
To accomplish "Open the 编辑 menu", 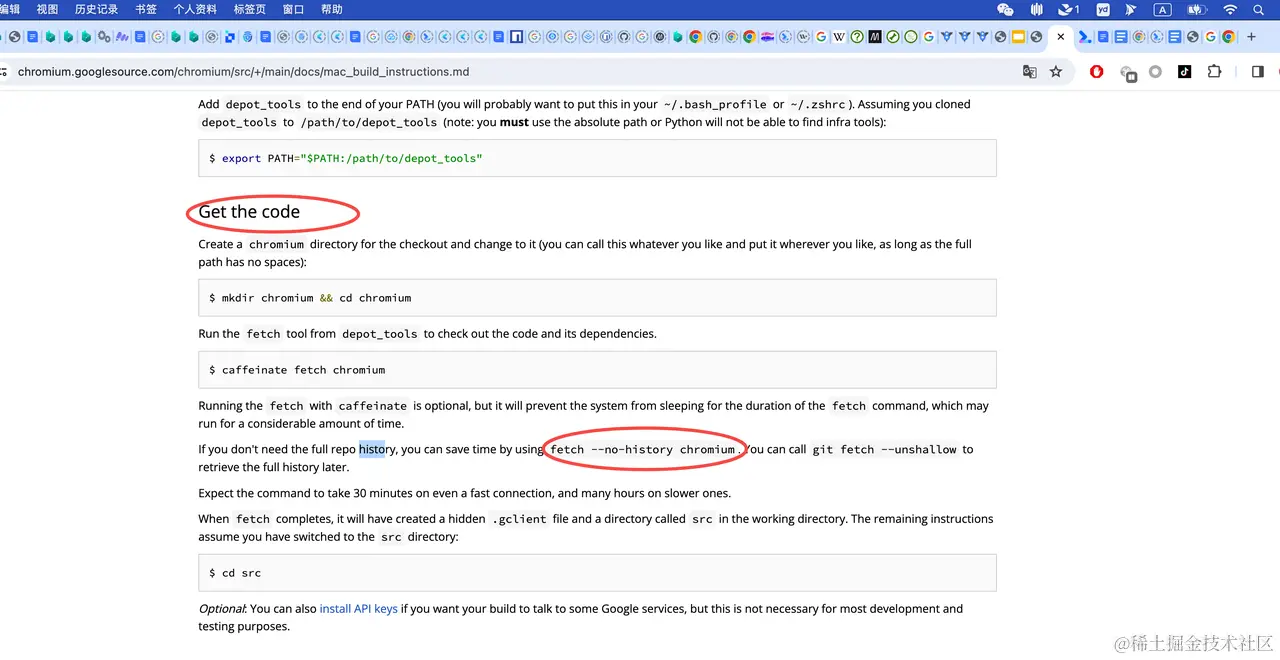I will point(9,9).
